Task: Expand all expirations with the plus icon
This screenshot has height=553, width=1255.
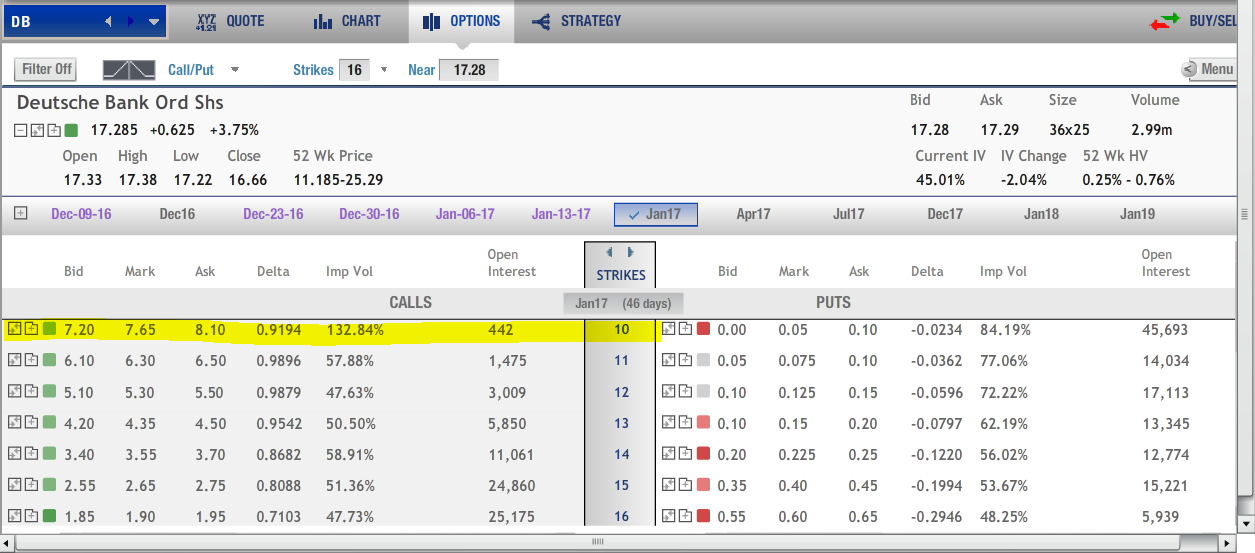Action: pos(21,214)
